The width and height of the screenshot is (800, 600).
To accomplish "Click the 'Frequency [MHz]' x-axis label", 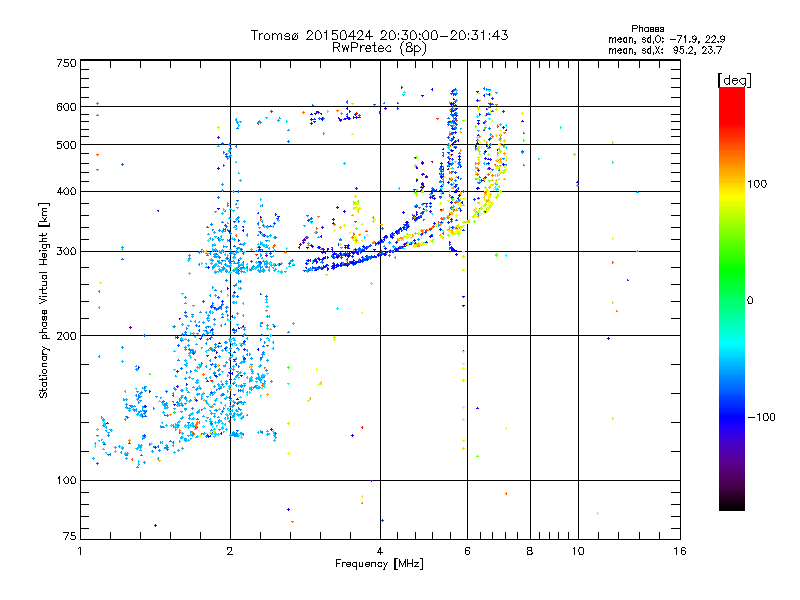I will click(379, 564).
